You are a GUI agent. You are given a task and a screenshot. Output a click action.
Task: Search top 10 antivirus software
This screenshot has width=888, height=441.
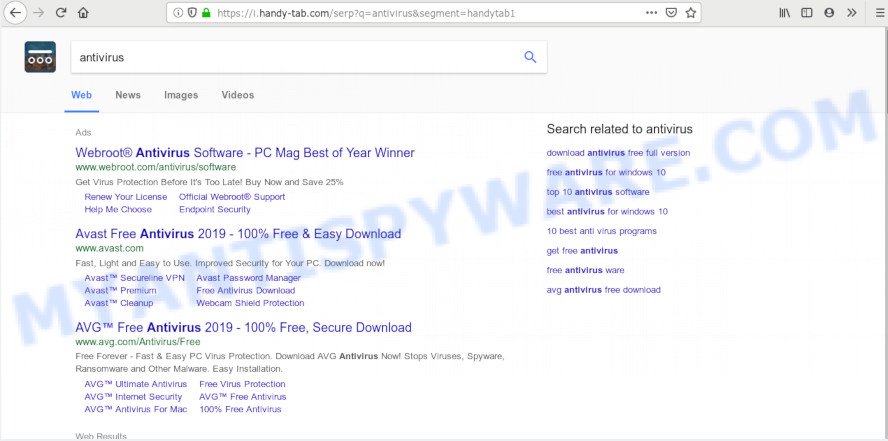click(x=598, y=192)
